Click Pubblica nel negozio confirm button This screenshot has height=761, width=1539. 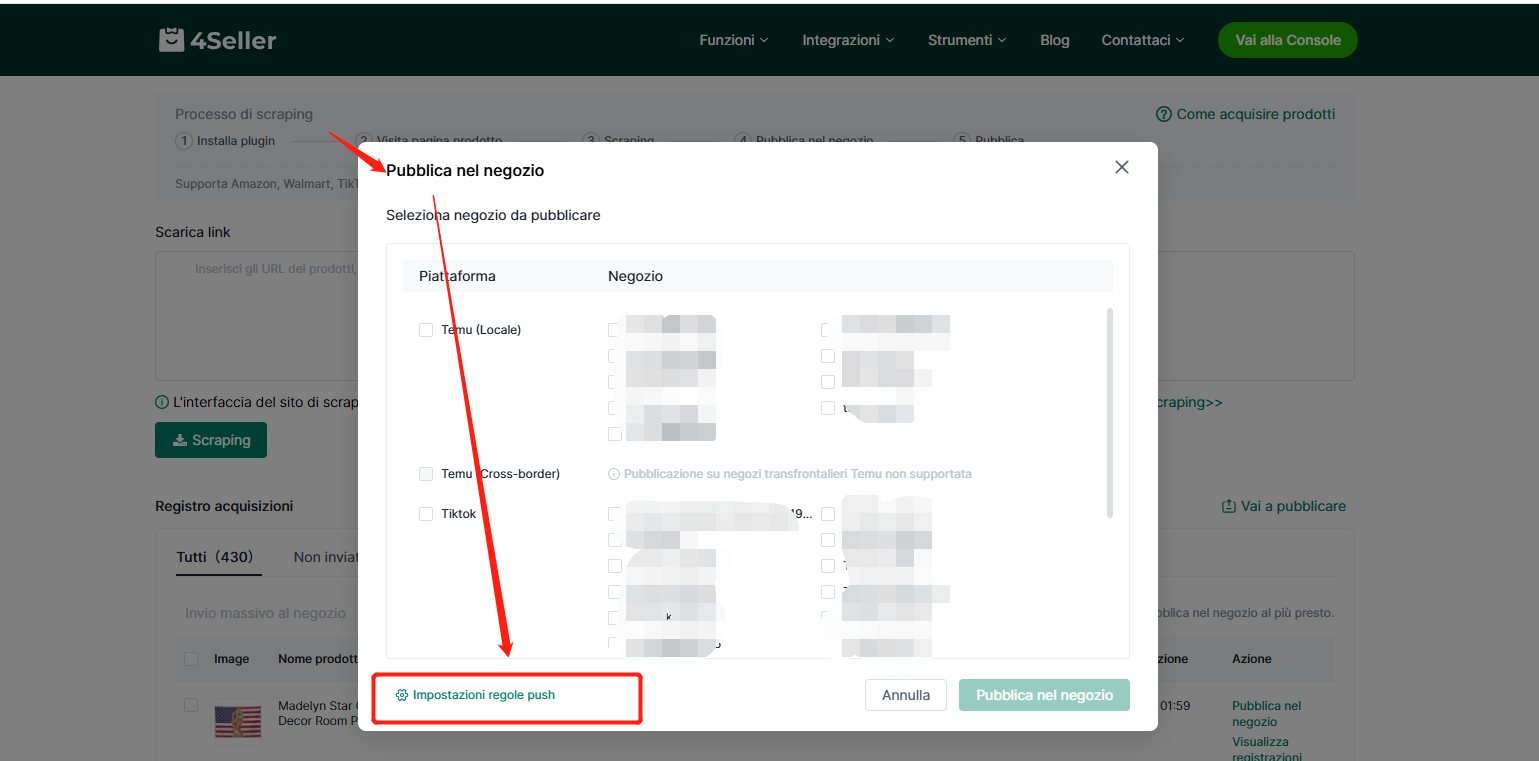click(1044, 695)
